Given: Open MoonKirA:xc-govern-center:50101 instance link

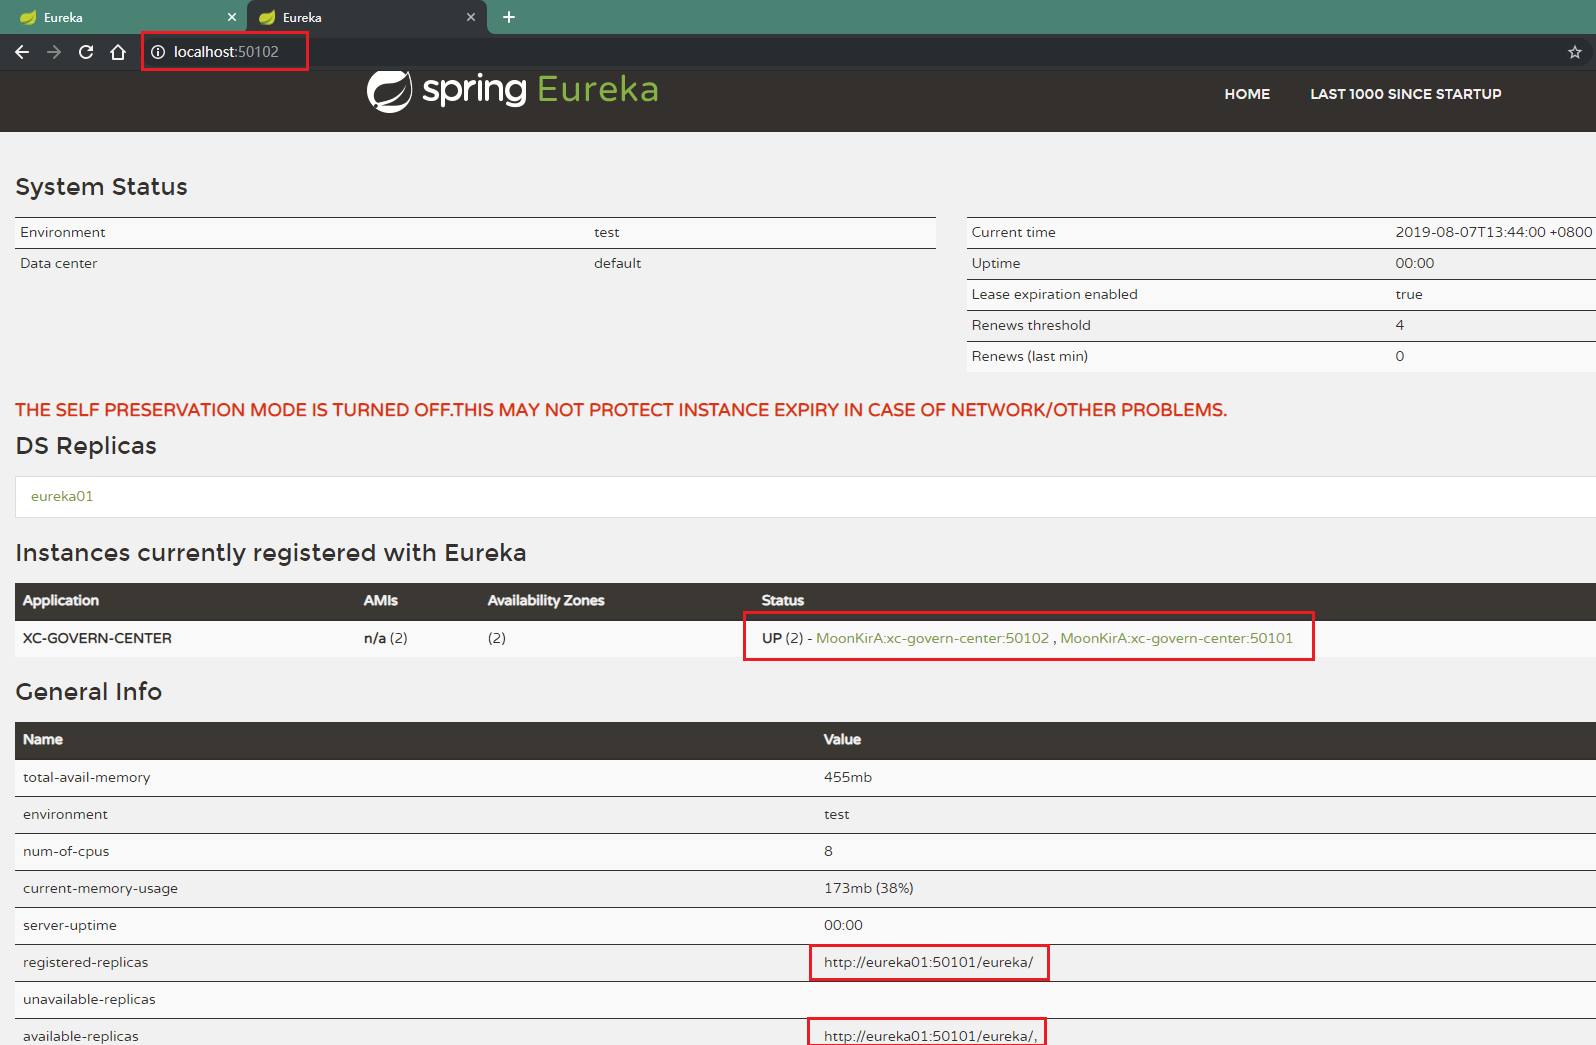Looking at the screenshot, I should 1176,638.
